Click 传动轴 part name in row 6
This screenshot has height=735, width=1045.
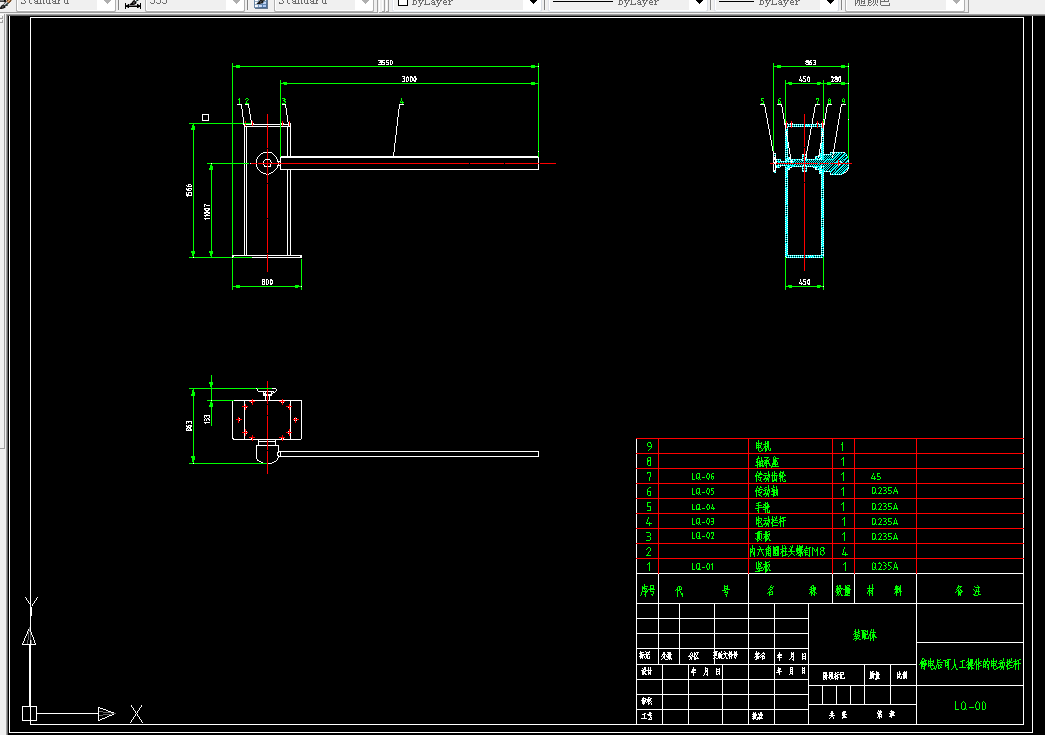(x=766, y=491)
